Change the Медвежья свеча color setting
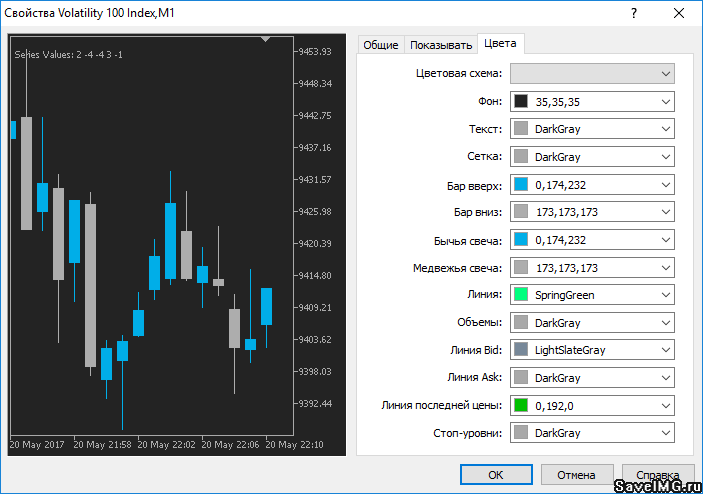This screenshot has height=494, width=703. [x=592, y=268]
